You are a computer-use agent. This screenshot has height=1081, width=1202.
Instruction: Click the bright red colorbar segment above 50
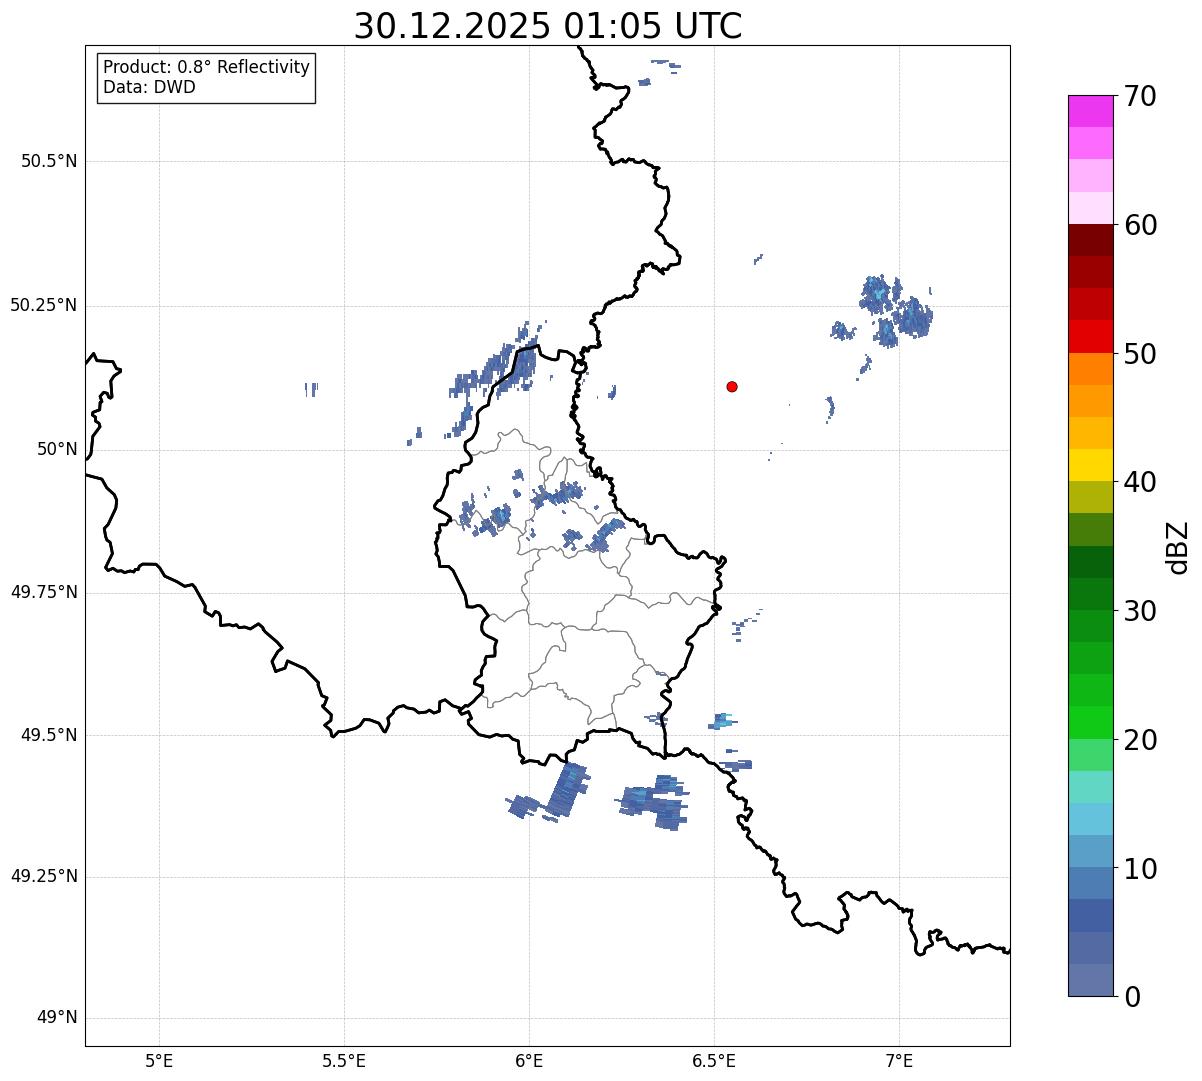click(1090, 336)
